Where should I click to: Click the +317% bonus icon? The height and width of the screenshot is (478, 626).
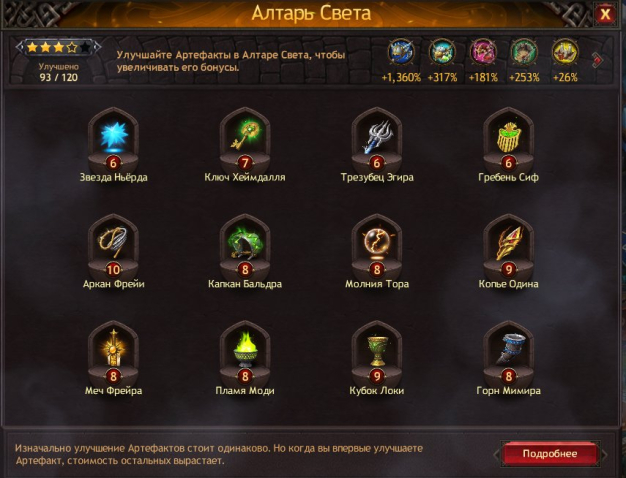coord(442,52)
